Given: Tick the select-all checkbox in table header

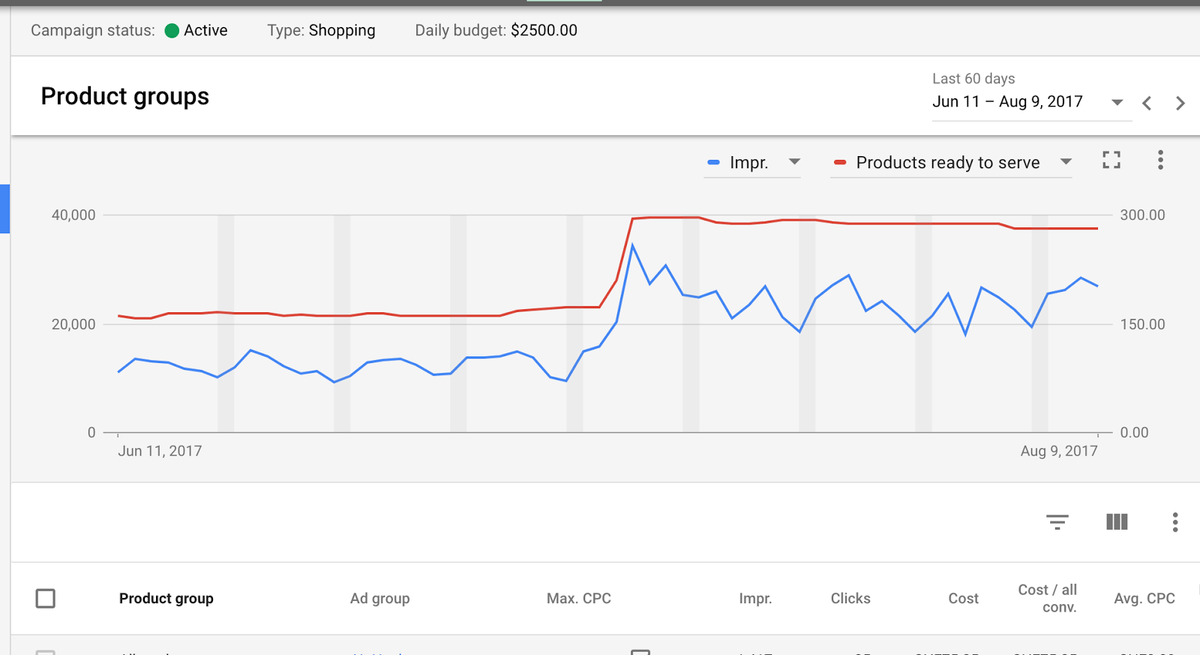Looking at the screenshot, I should (x=45, y=598).
